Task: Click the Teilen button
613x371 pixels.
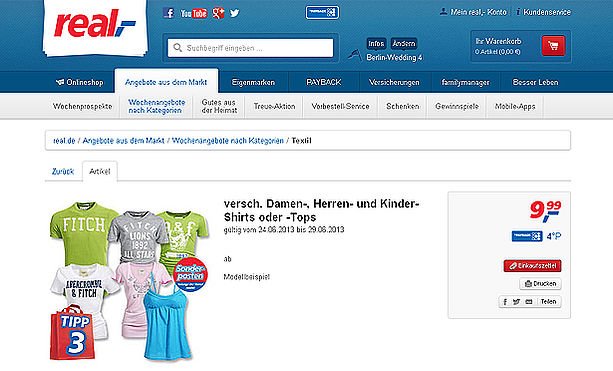Action: (548, 302)
